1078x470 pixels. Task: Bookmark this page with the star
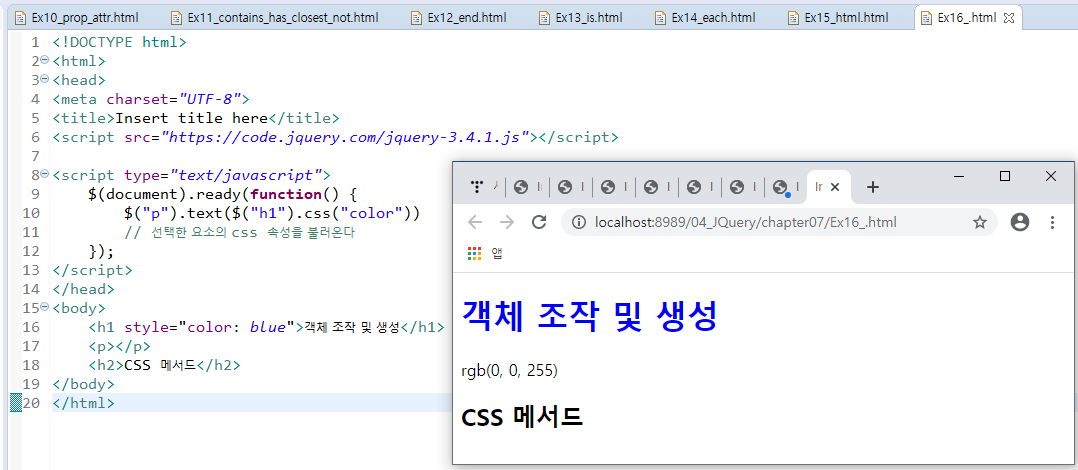coord(980,222)
